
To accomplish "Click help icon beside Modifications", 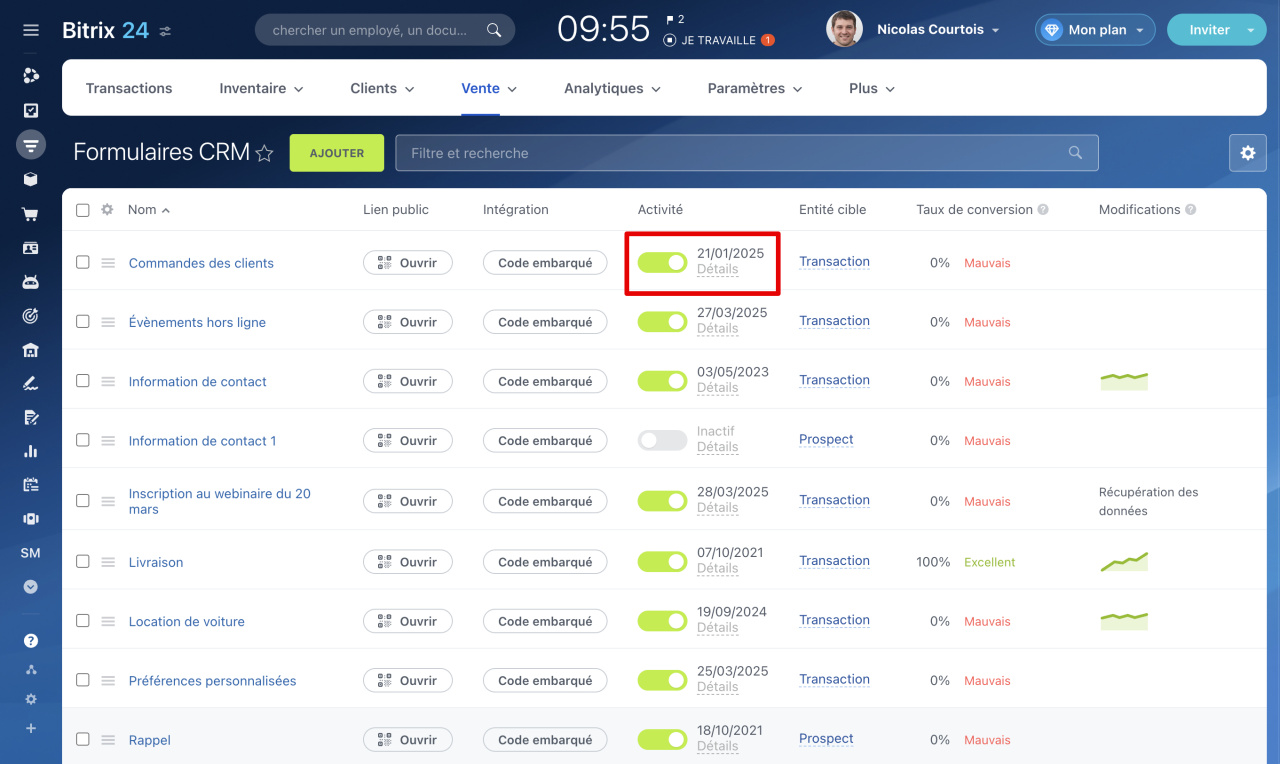I will coord(1191,210).
